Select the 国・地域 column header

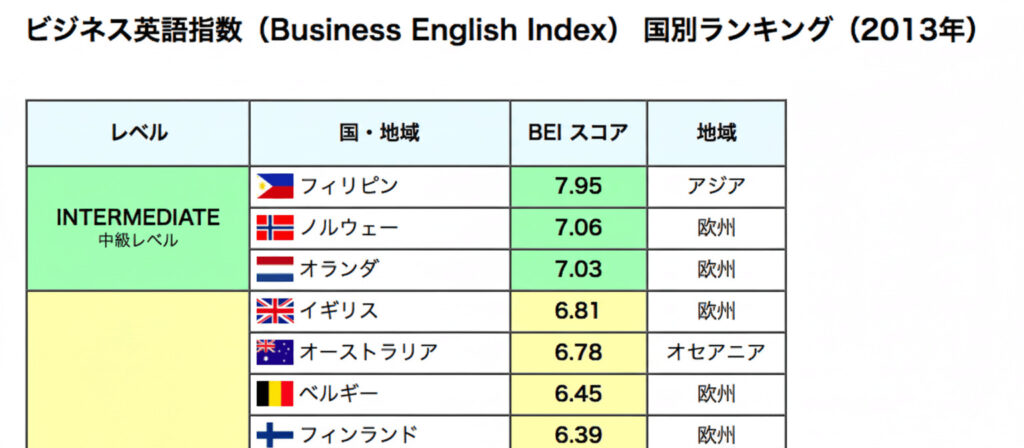click(379, 133)
